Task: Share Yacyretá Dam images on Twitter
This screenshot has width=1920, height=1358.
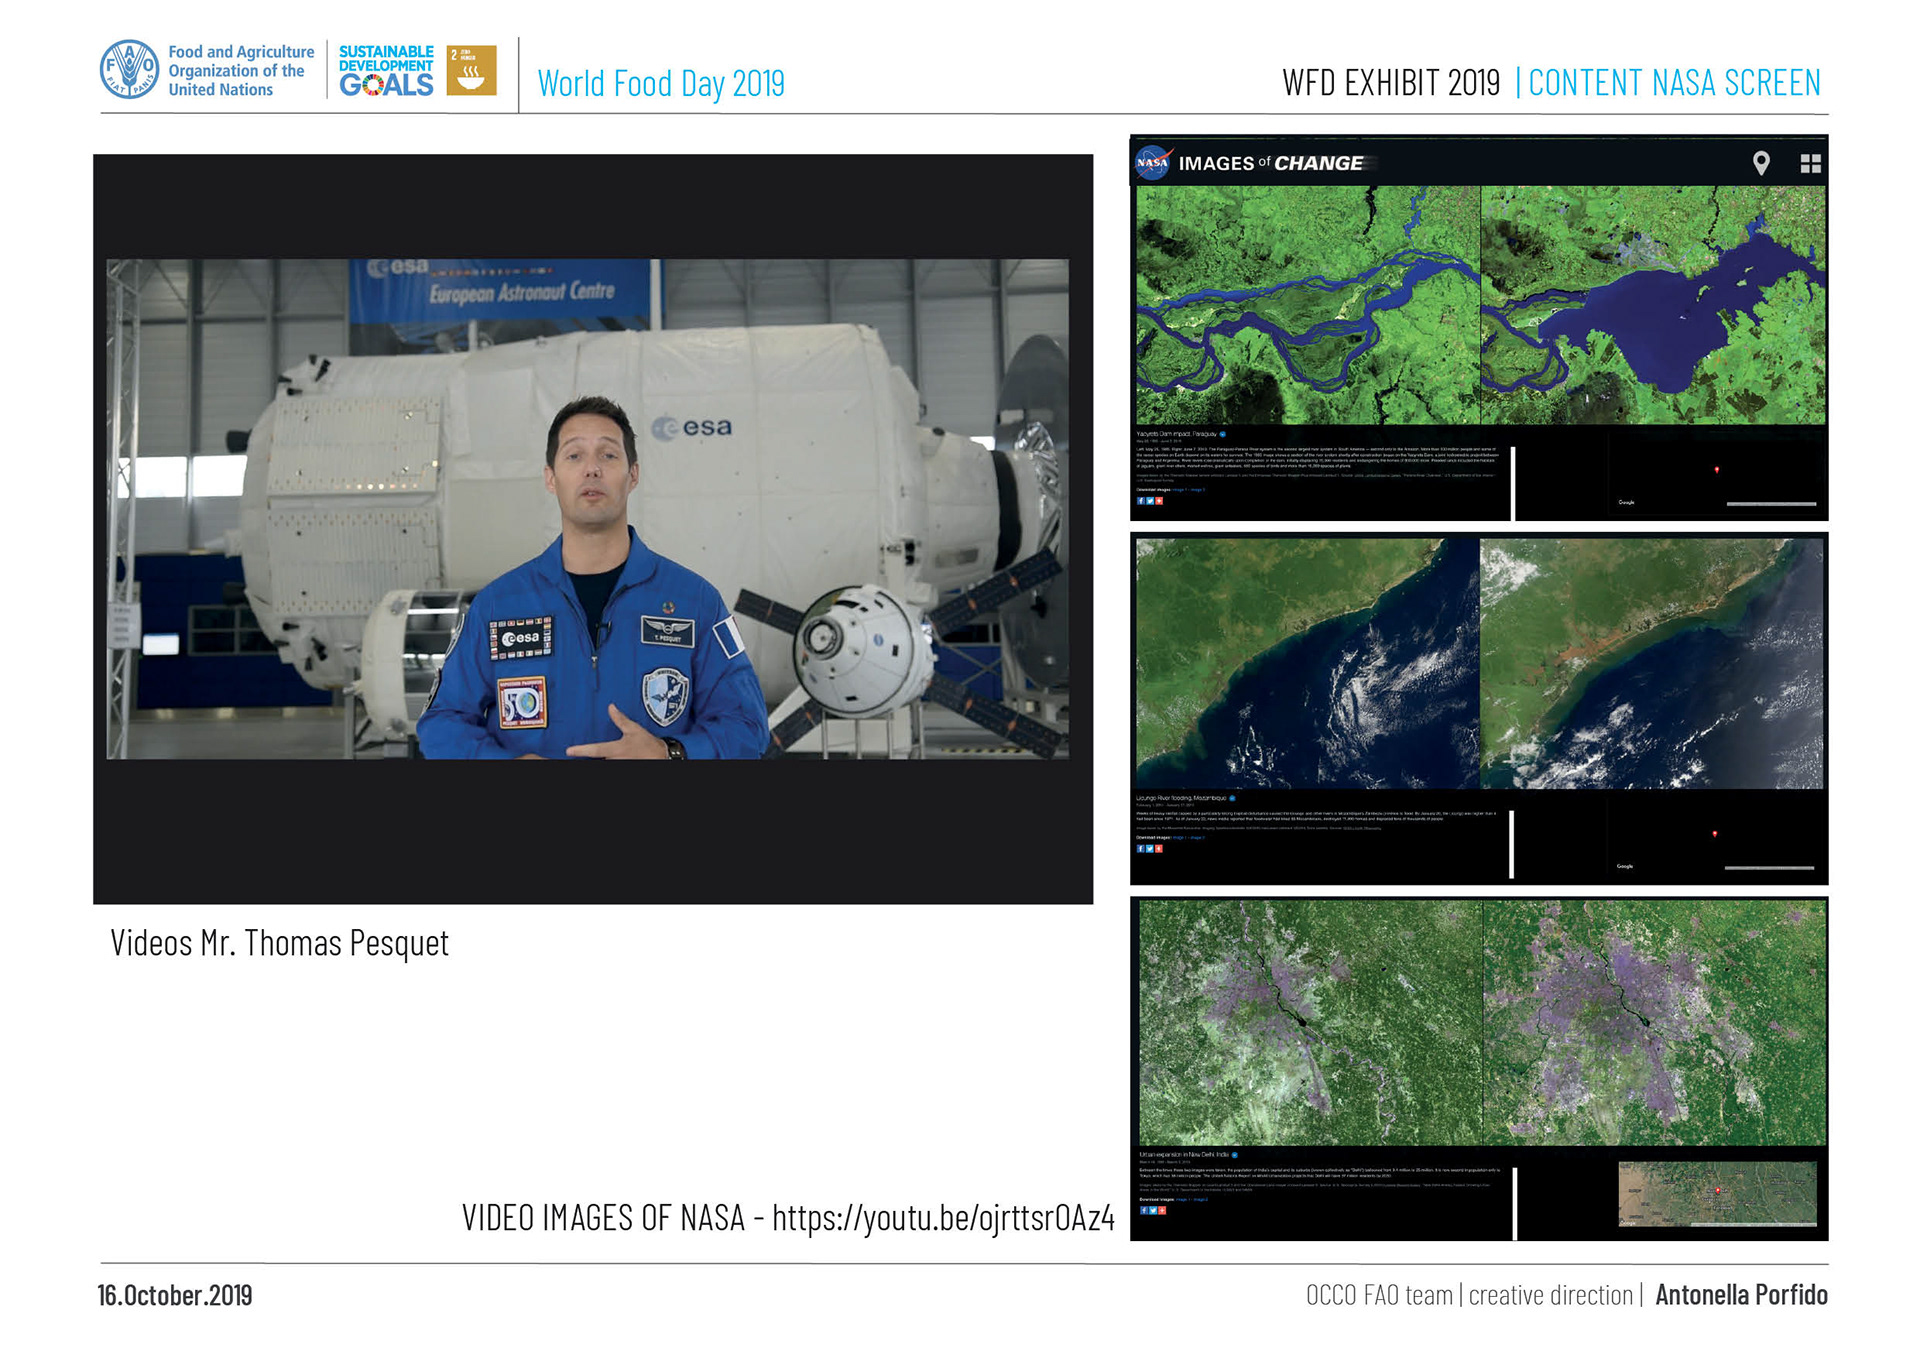Action: point(1150,501)
